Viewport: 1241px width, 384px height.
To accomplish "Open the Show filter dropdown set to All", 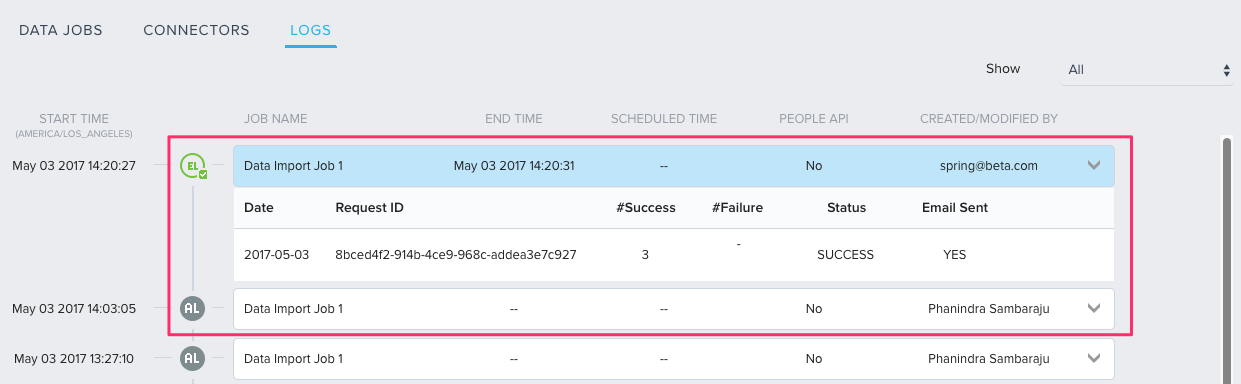I will pos(1147,70).
